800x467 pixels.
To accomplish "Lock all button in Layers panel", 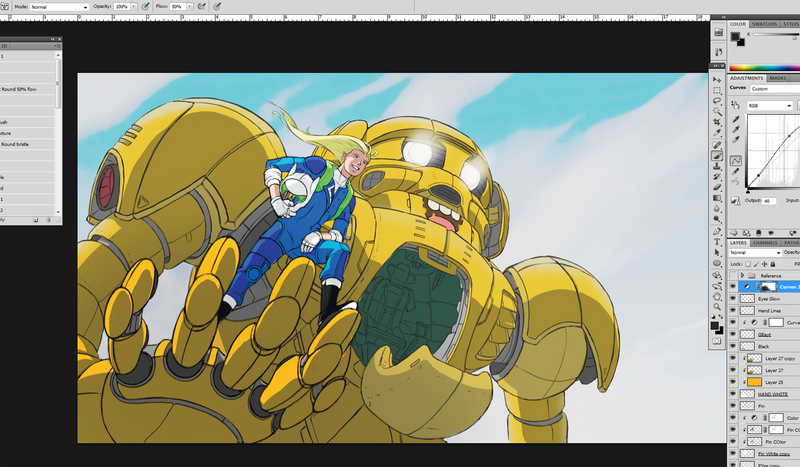I will [x=772, y=264].
